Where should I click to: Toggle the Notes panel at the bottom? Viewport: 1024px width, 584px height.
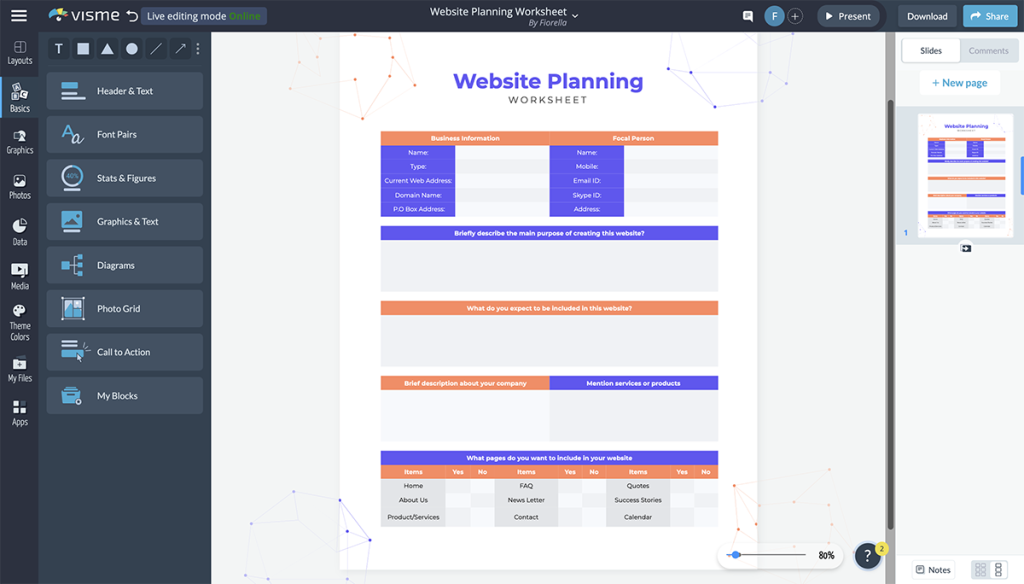[x=932, y=568]
